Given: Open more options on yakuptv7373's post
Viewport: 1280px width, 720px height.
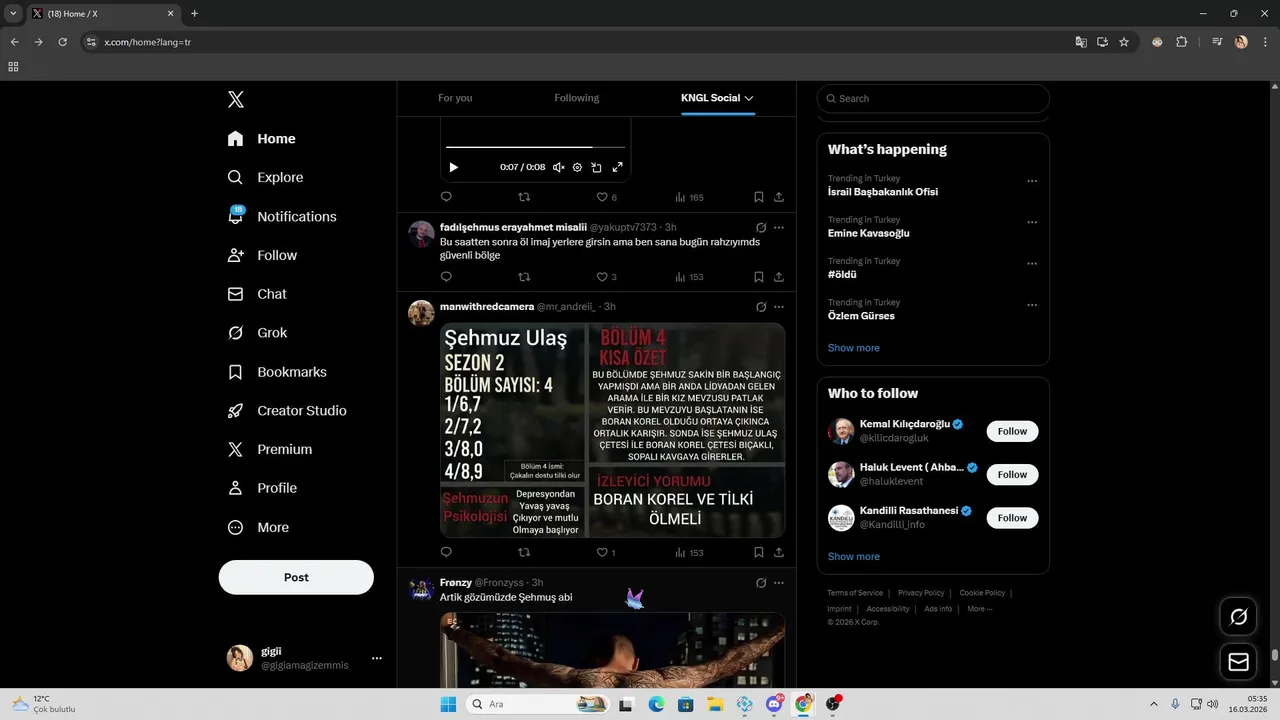Looking at the screenshot, I should pos(779,228).
